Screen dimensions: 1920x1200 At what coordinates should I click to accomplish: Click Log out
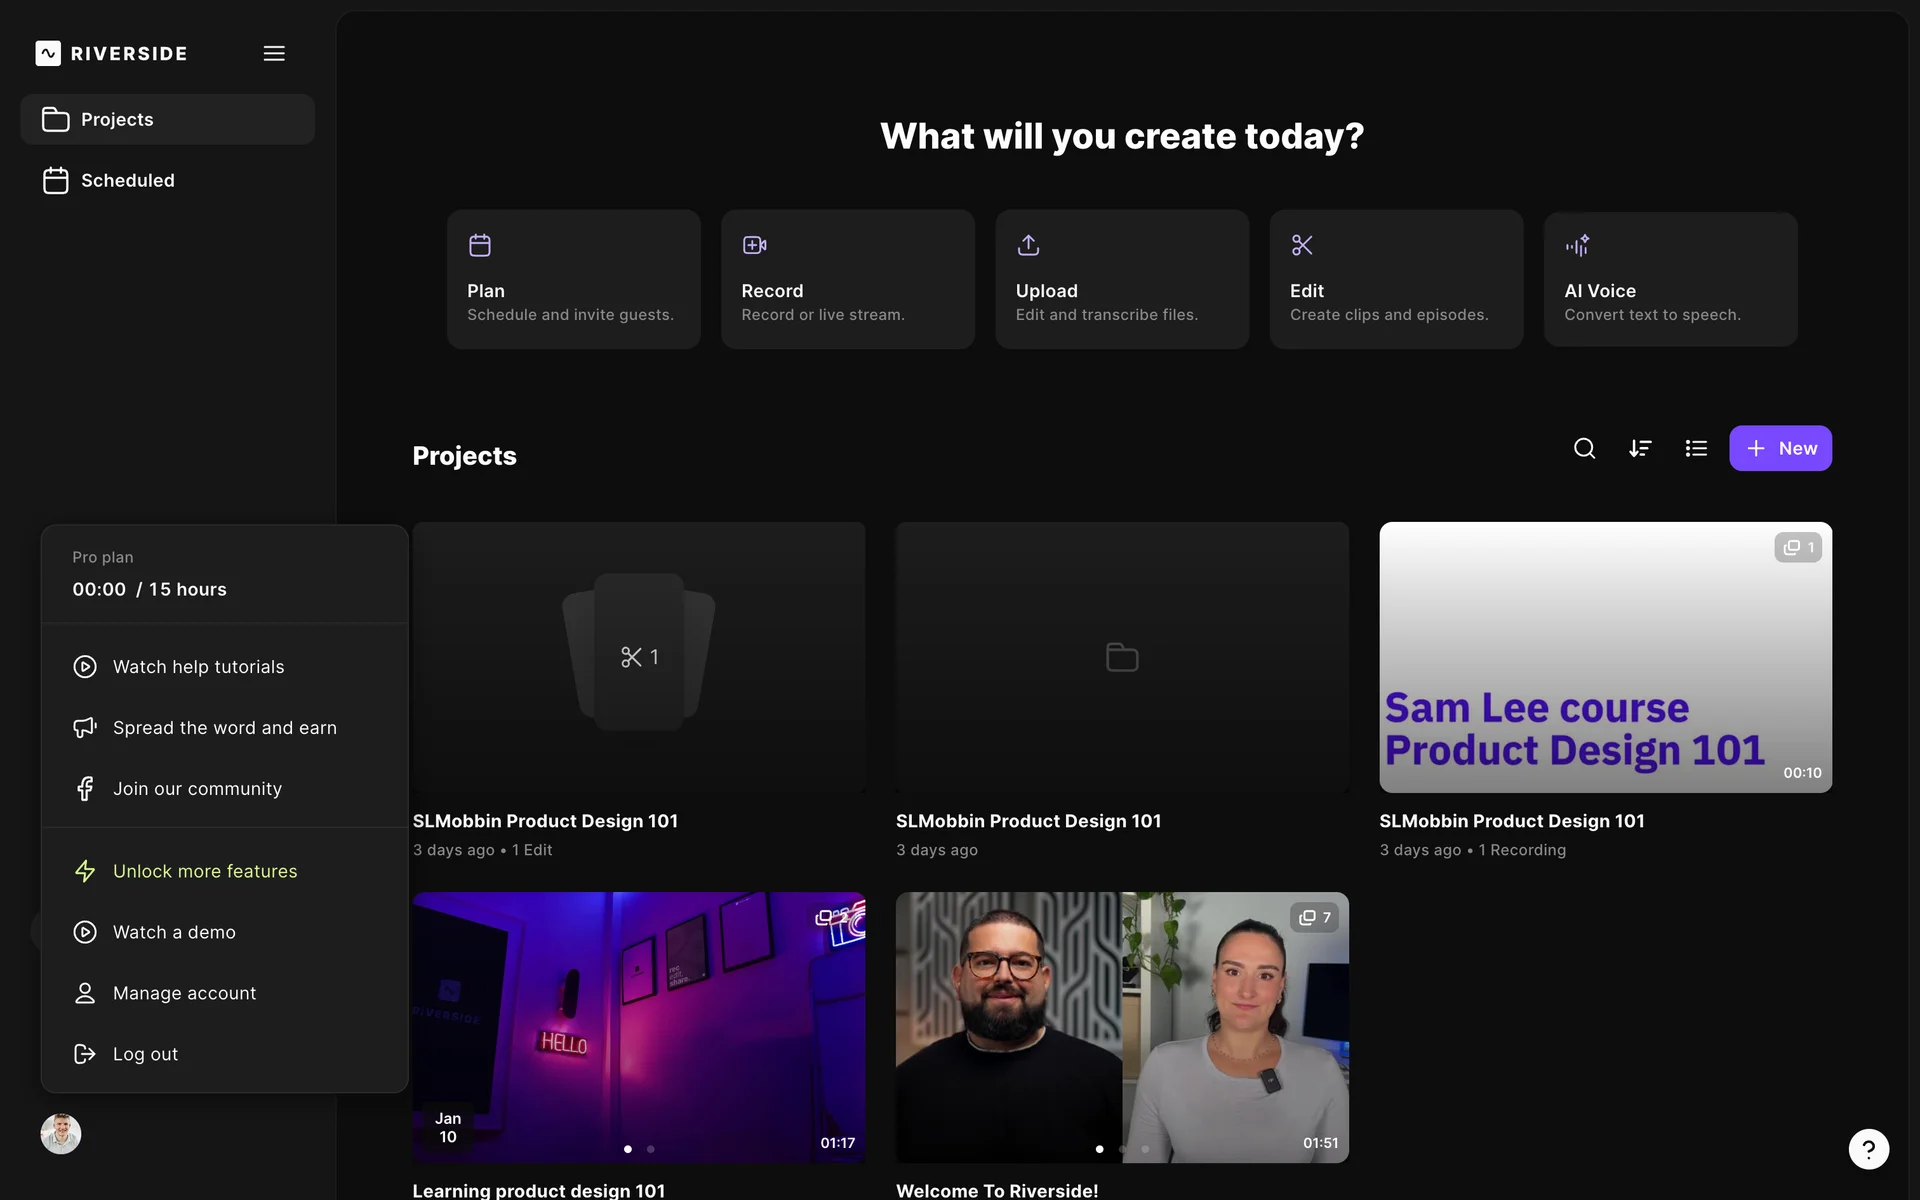click(145, 1054)
